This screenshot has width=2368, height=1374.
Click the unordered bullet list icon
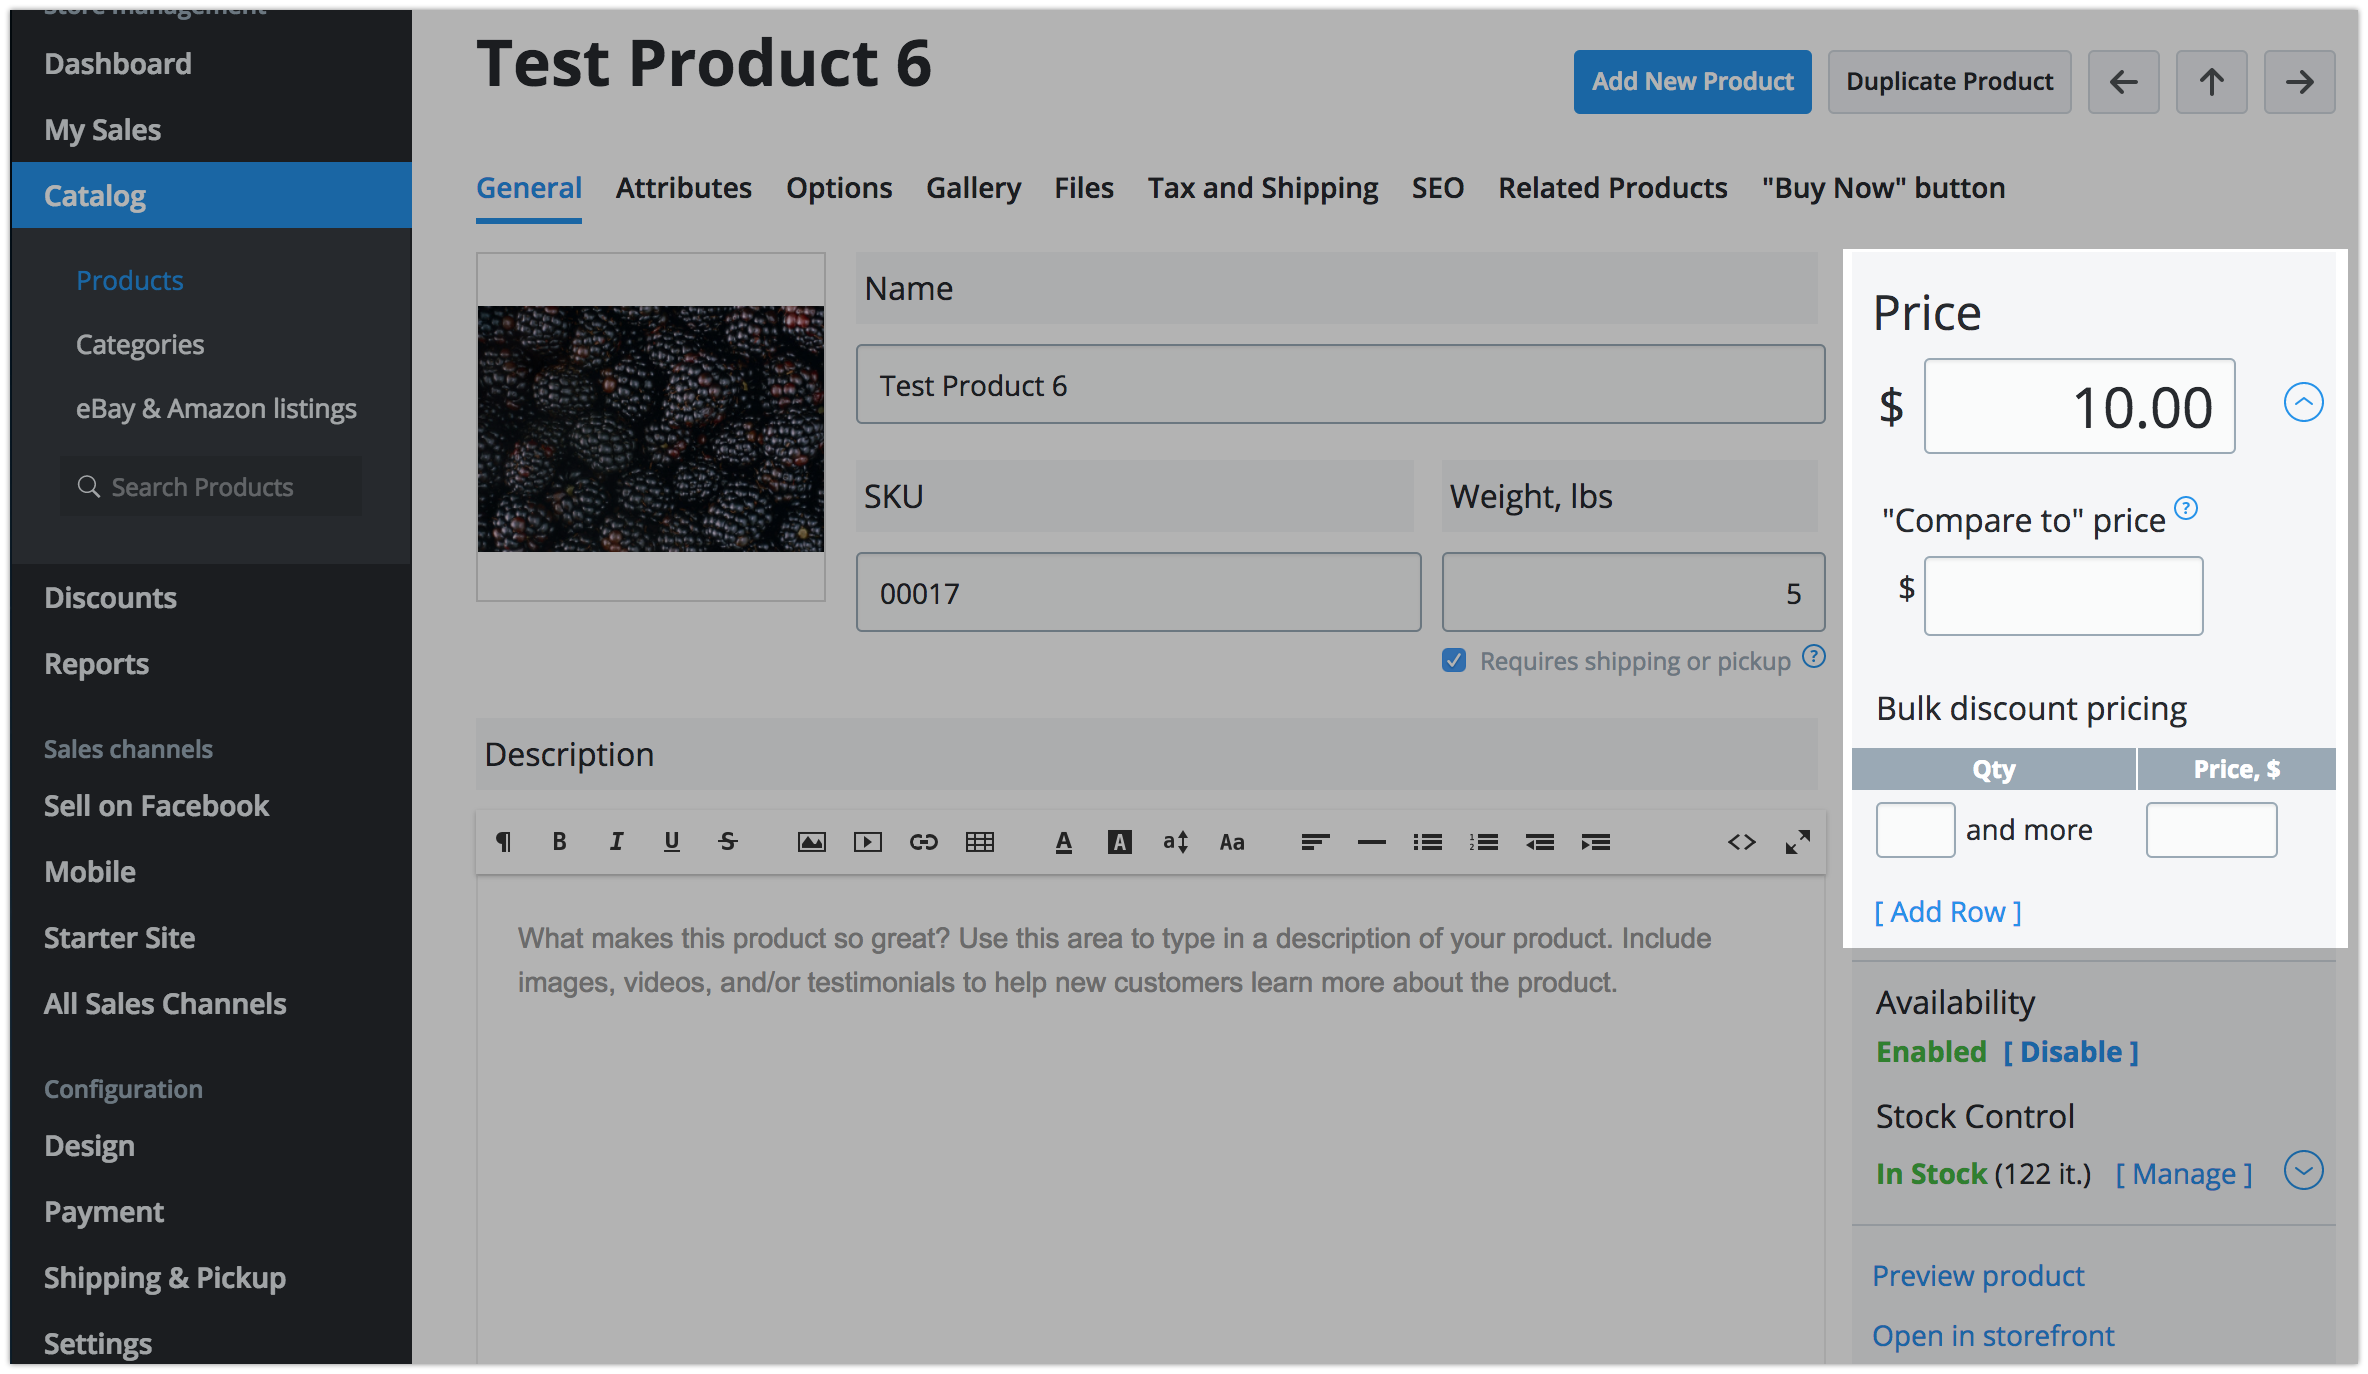pyautogui.click(x=1427, y=842)
